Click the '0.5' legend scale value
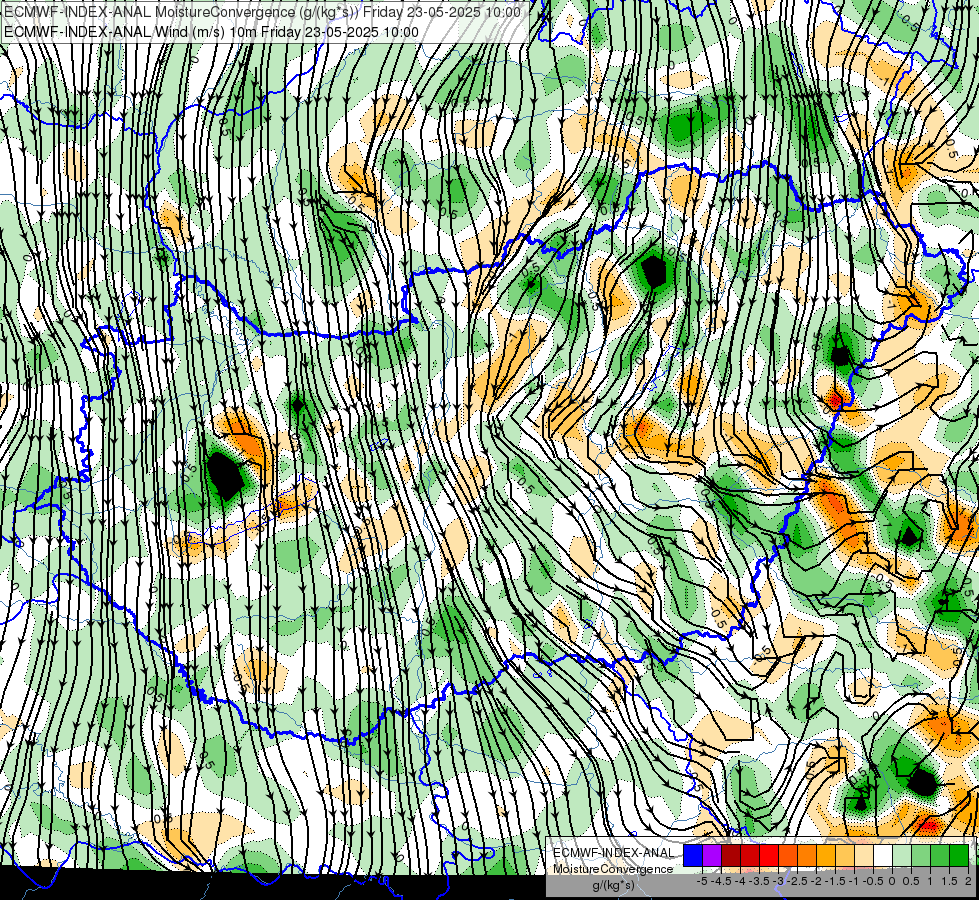Image resolution: width=979 pixels, height=900 pixels. 912,881
